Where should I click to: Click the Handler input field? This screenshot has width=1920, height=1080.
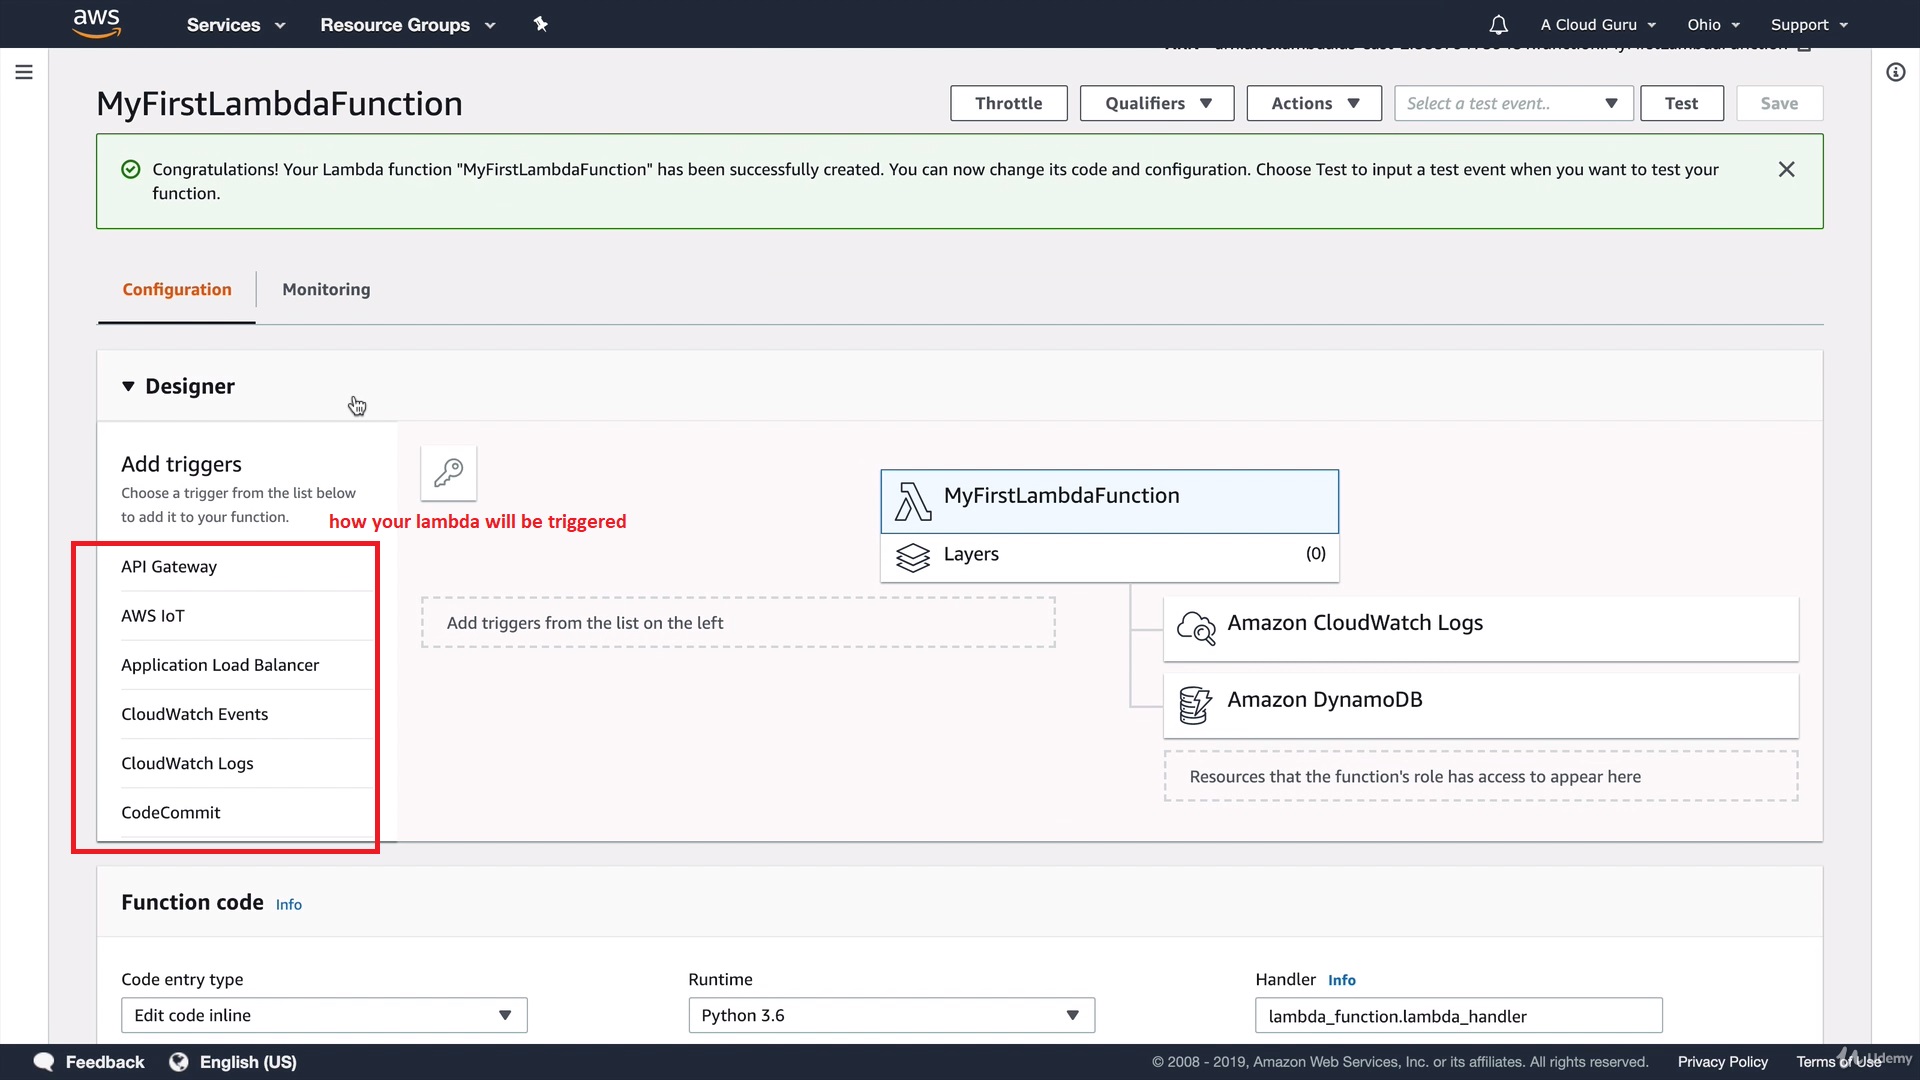[1458, 1016]
